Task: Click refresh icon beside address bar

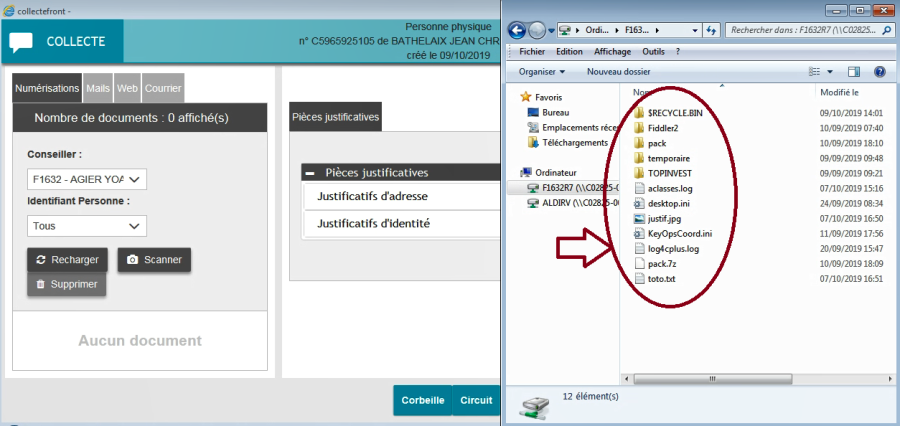Action: click(x=710, y=30)
